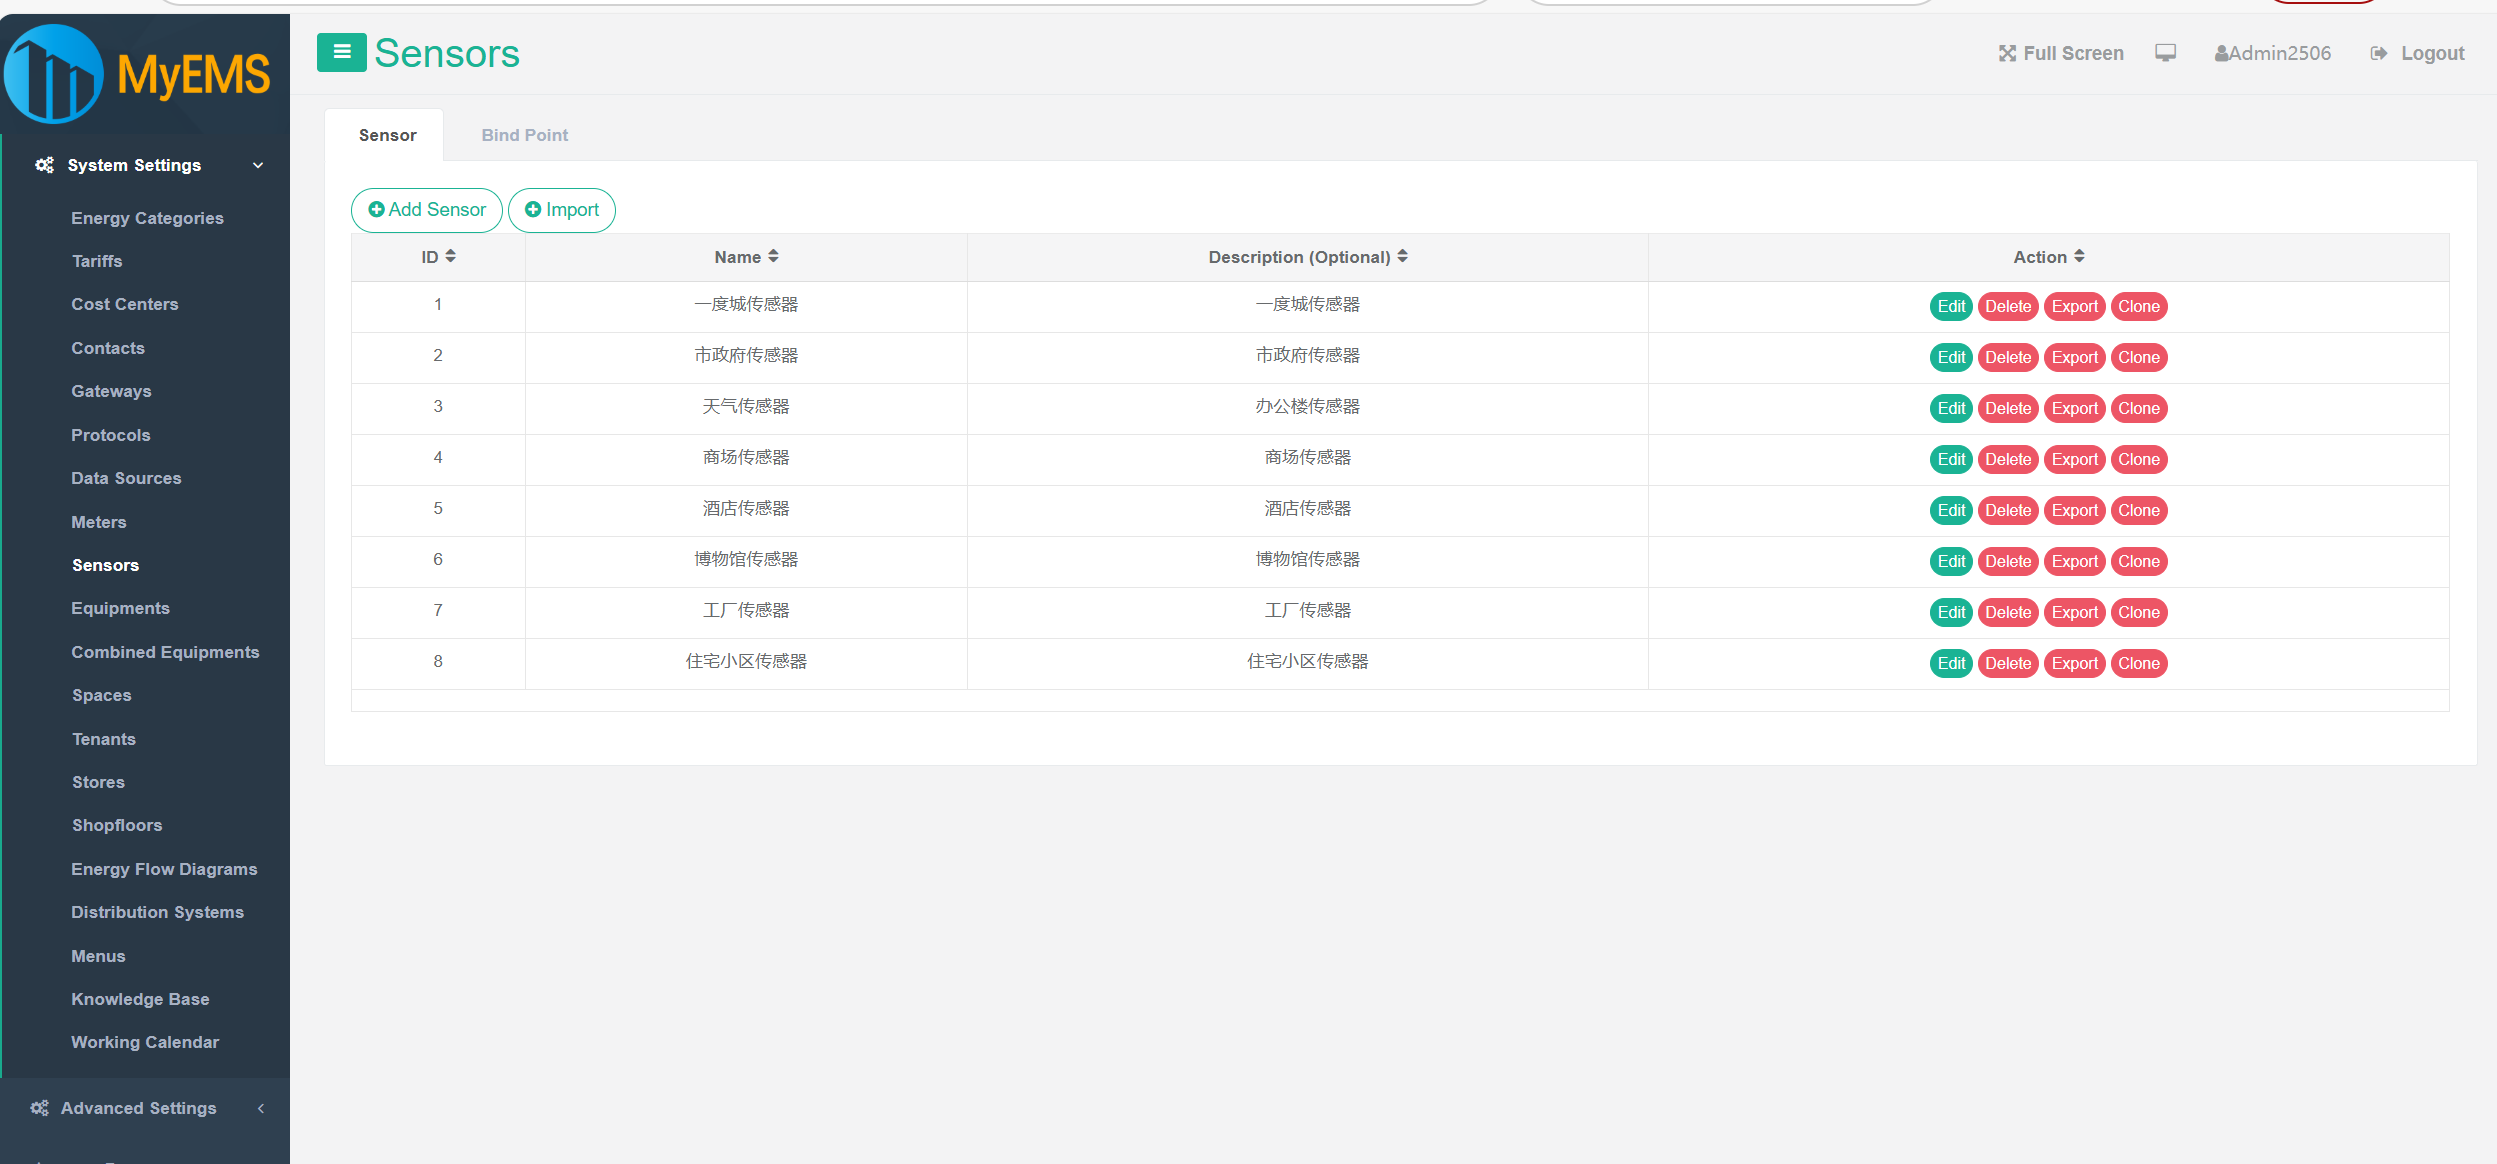Toggle the Action column sort arrows
The image size is (2497, 1164).
coord(2079,257)
